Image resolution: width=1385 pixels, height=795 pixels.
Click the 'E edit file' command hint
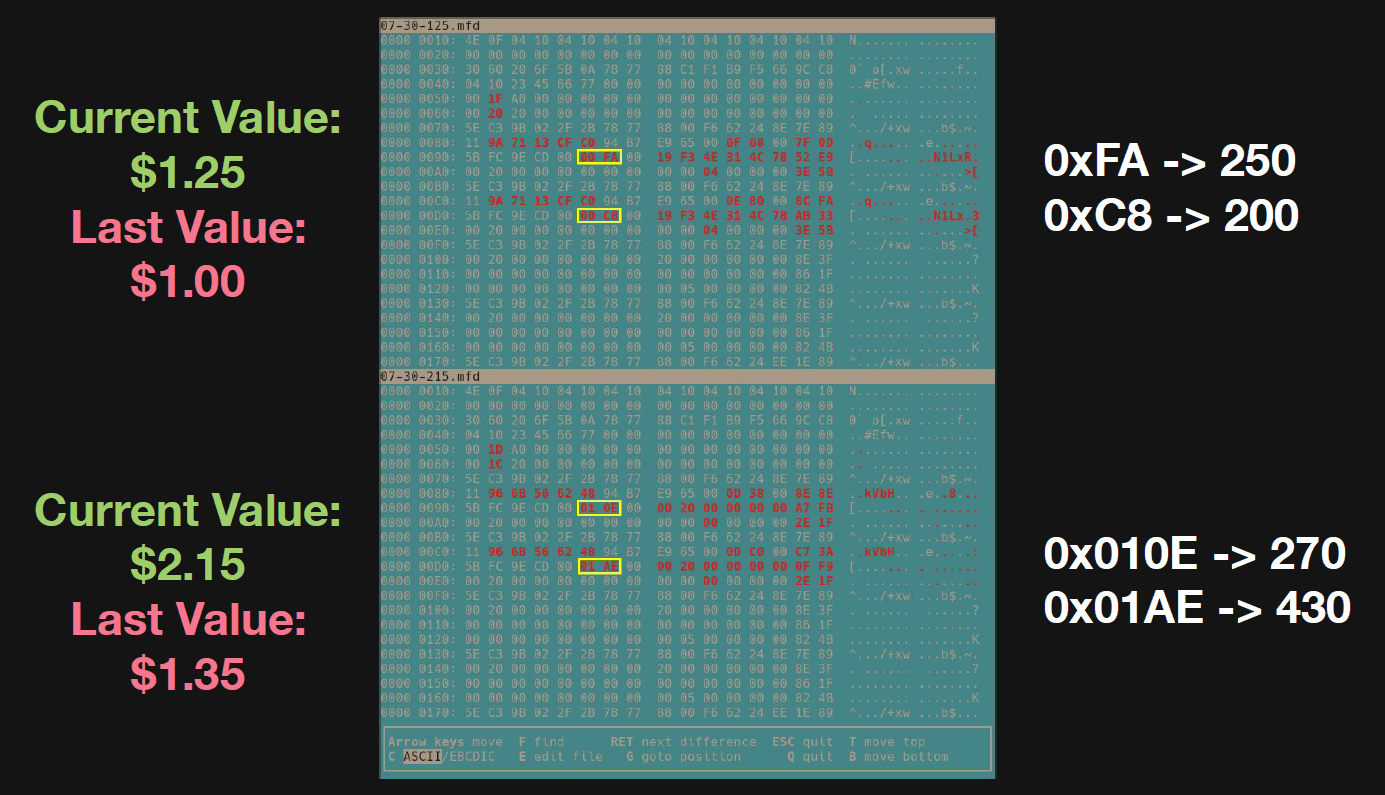point(561,757)
